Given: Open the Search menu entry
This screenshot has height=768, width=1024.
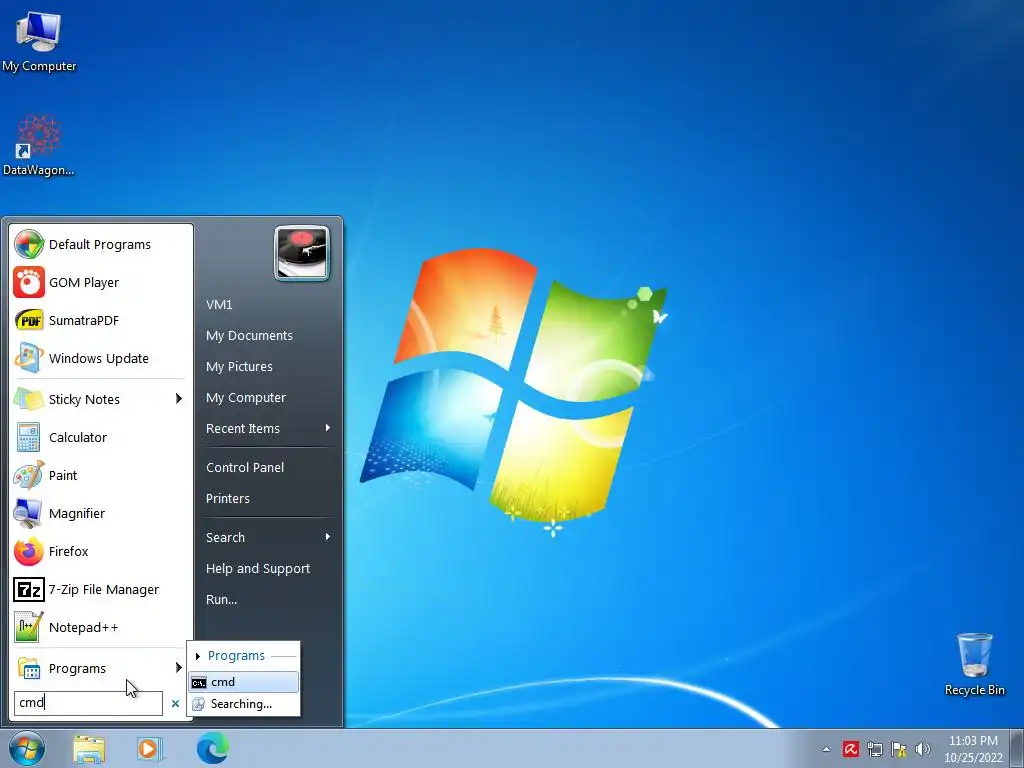Looking at the screenshot, I should tap(269, 537).
